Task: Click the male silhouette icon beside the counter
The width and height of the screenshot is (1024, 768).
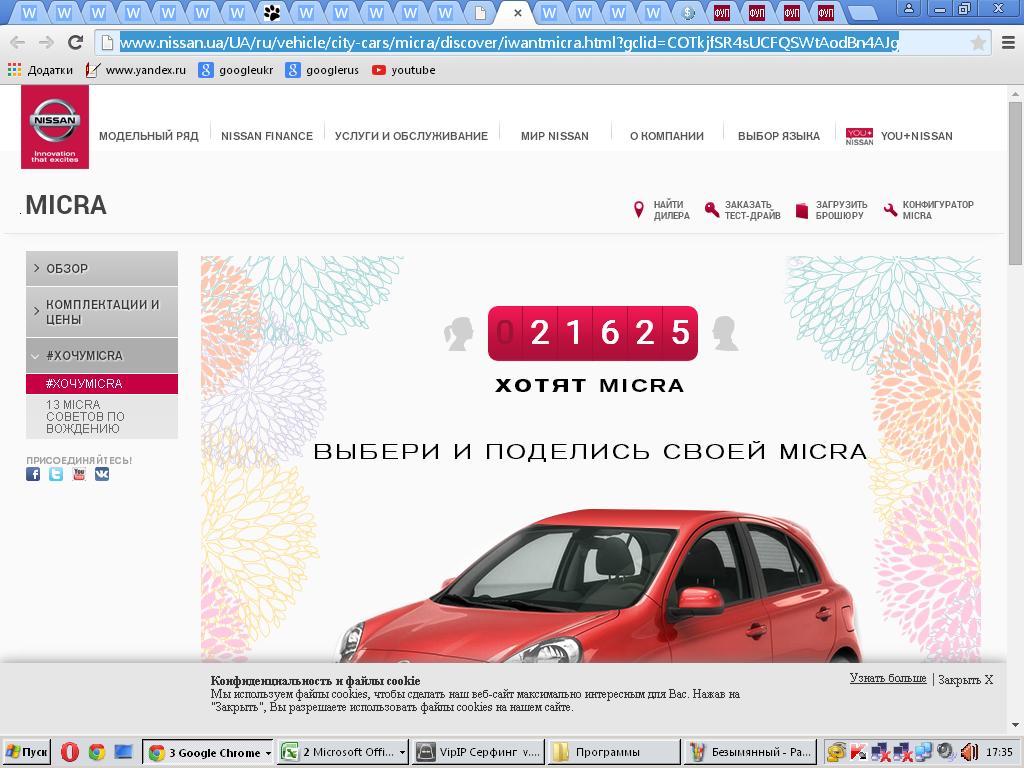Action: pos(724,334)
